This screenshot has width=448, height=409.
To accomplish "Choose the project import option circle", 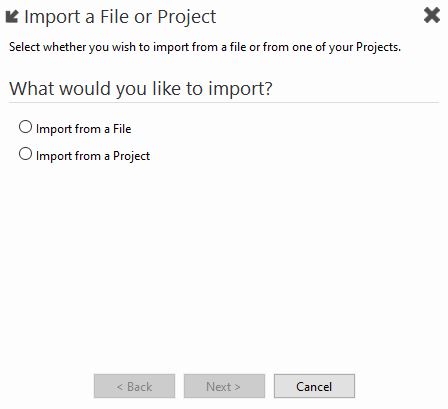I will pos(25,154).
